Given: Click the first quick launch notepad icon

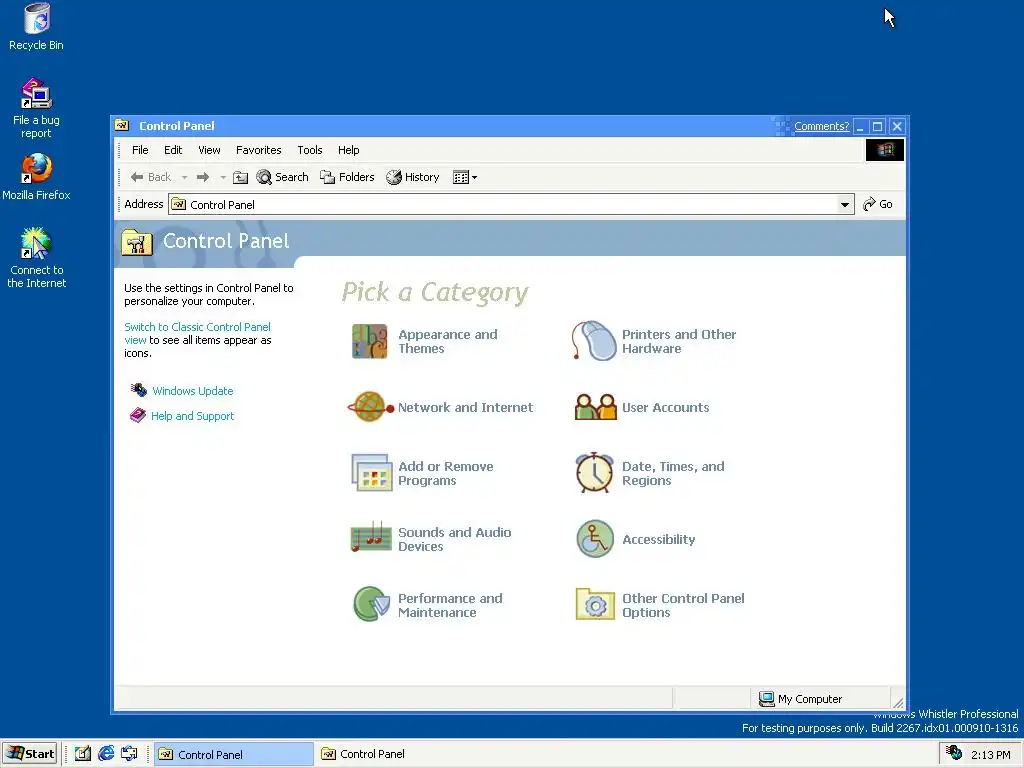Looking at the screenshot, I should 82,754.
